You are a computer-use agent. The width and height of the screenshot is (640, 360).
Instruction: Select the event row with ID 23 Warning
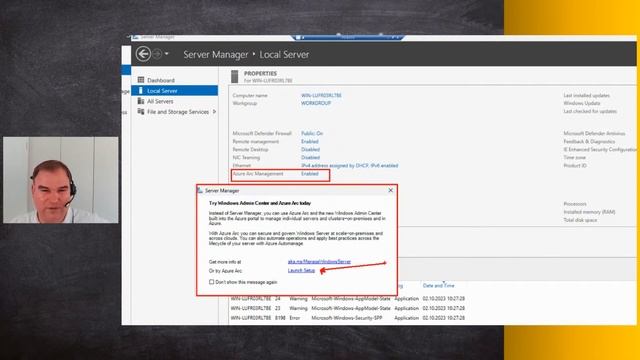click(x=348, y=308)
